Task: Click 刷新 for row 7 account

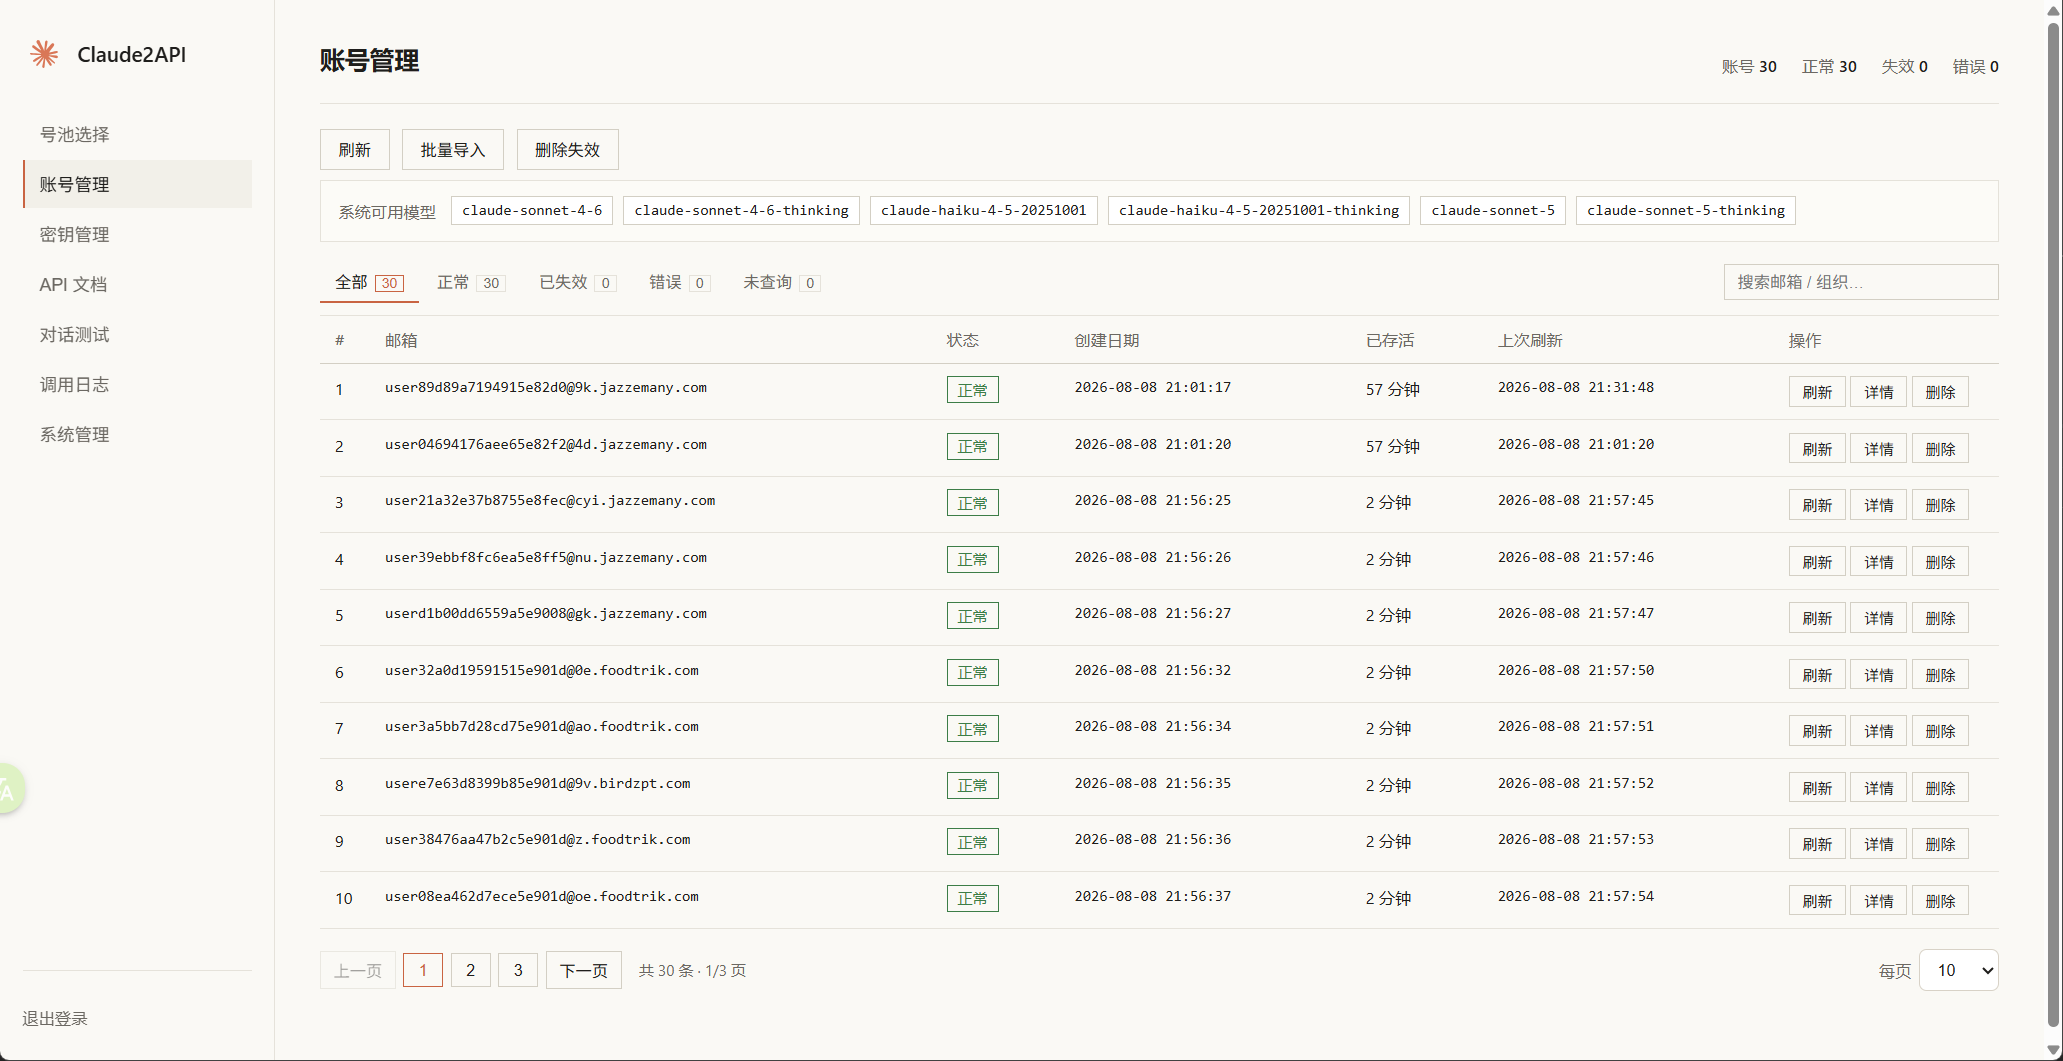Action: click(1817, 731)
